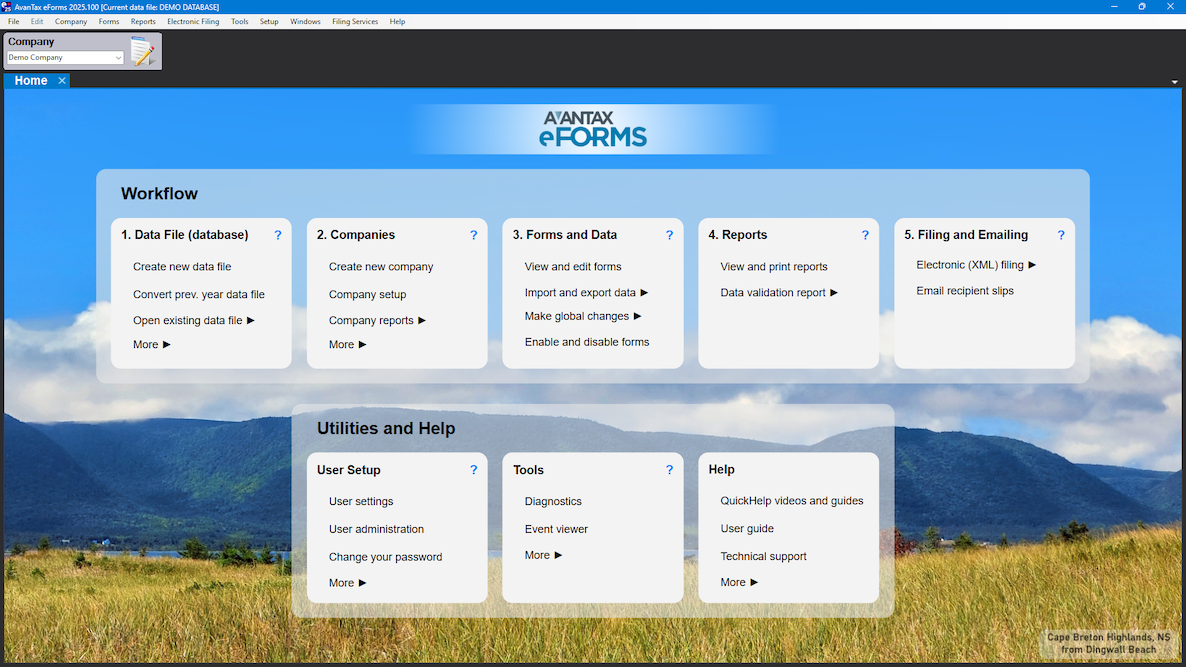Click Create new company link

[x=381, y=267]
